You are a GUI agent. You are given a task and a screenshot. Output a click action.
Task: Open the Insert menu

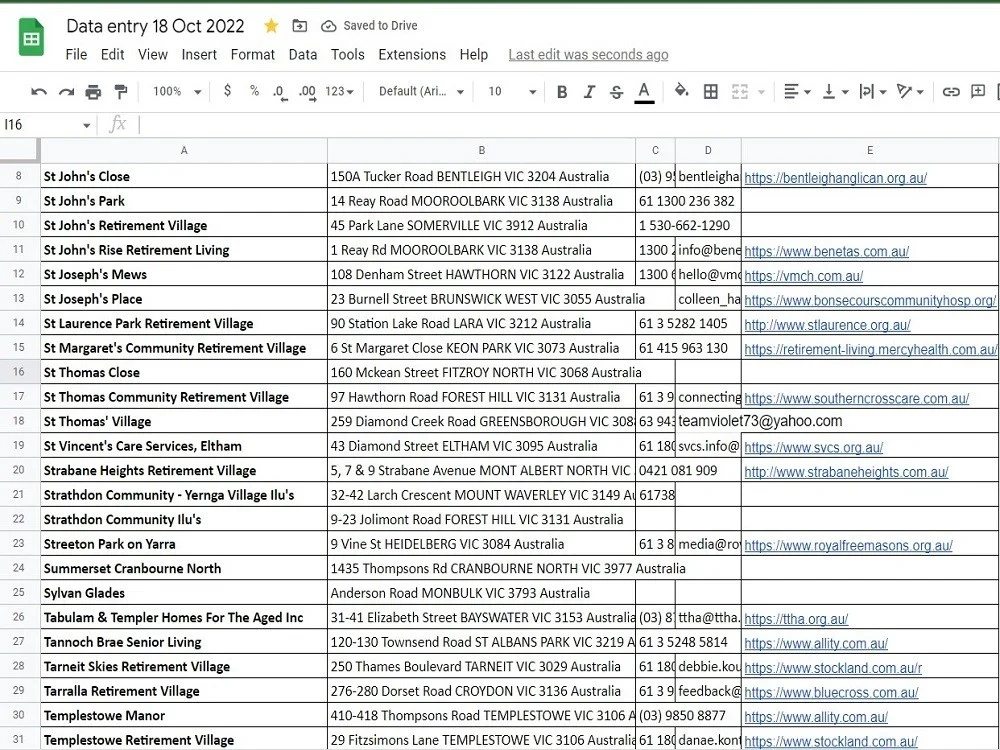point(199,55)
